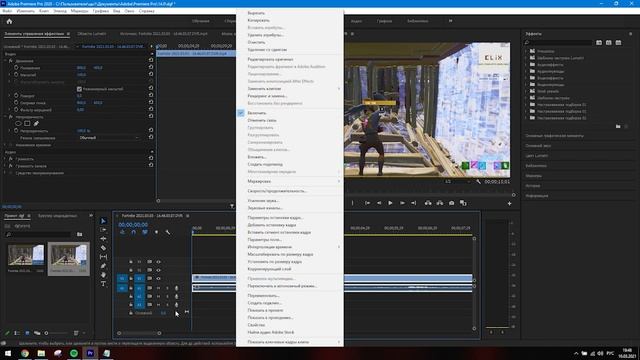Screen dimensions: 640x360
Task: Expand the Video Effects folder in Effects
Action: pos(526,78)
